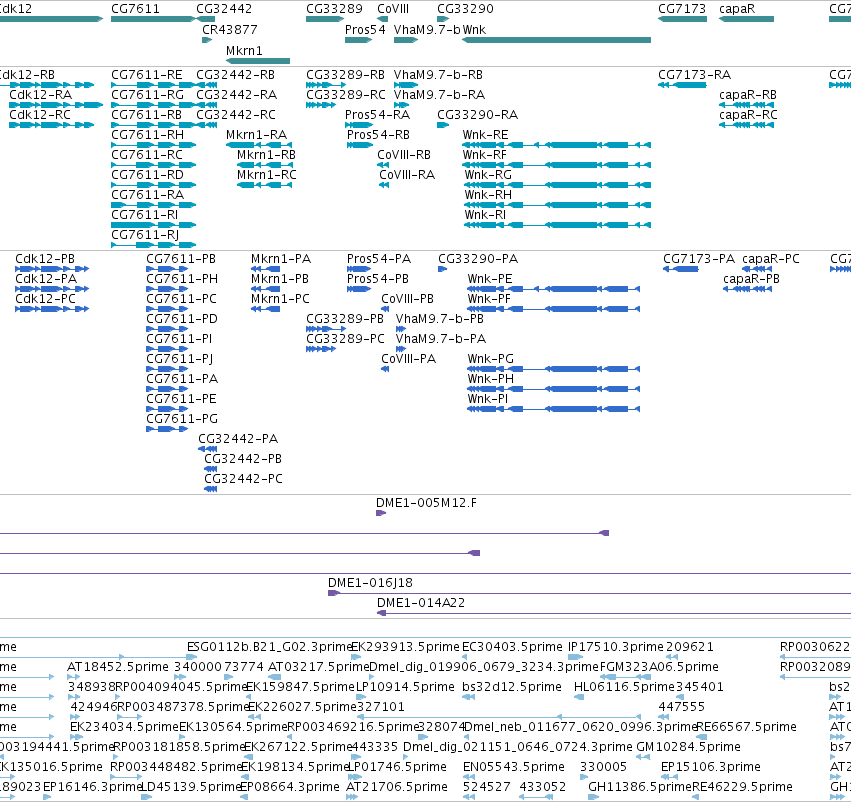Open EST EN05543.5prime
Viewport: 851px width, 802px height.
point(513,767)
